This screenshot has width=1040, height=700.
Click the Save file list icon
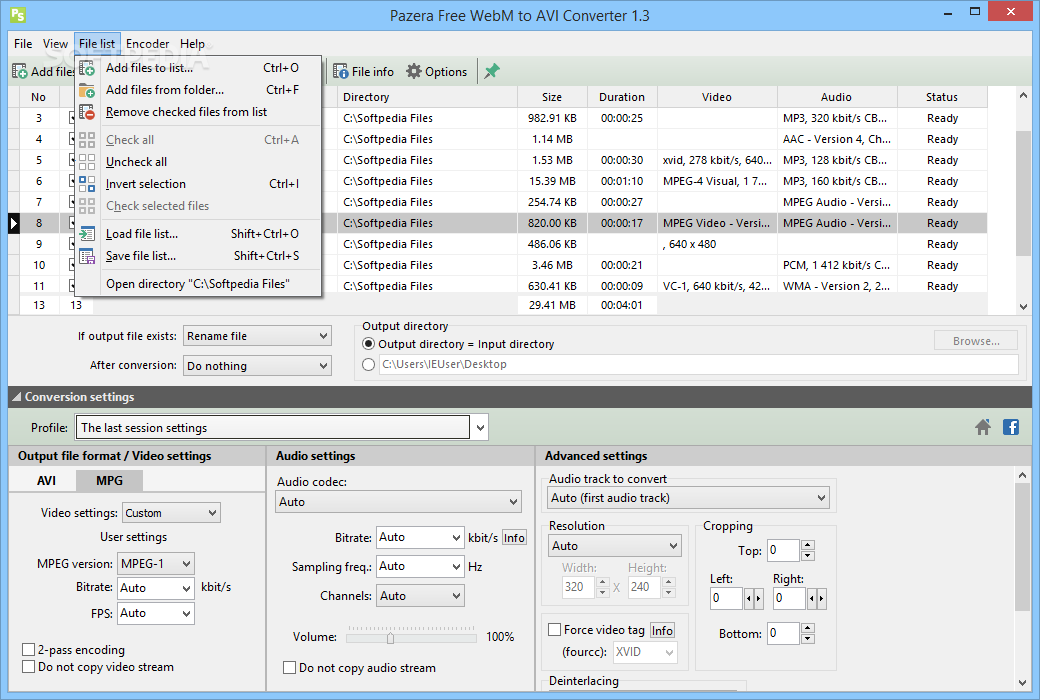[87, 256]
